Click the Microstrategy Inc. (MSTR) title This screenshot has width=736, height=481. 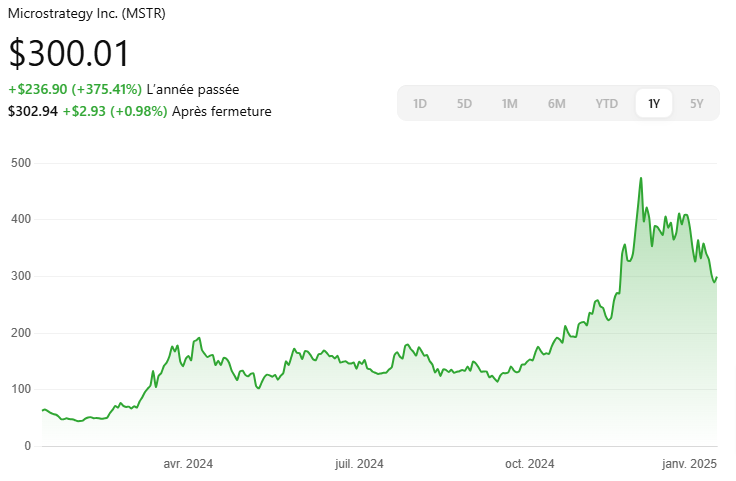click(x=87, y=14)
